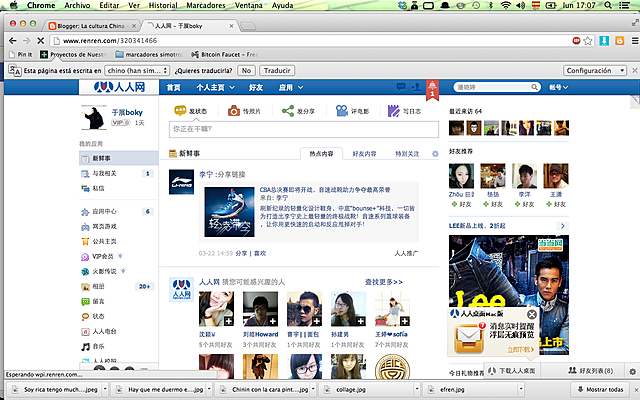
Task: Switch to the special follow feed tab
Action: [407, 154]
